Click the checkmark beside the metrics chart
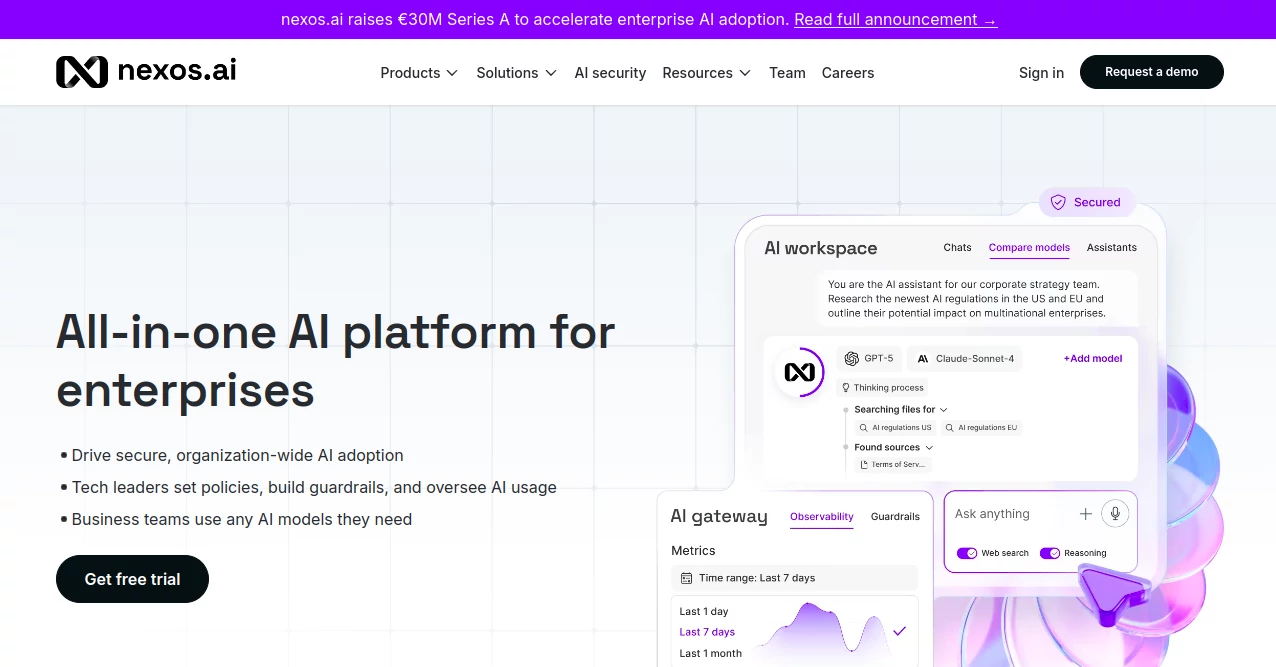The width and height of the screenshot is (1276, 667). tap(899, 632)
